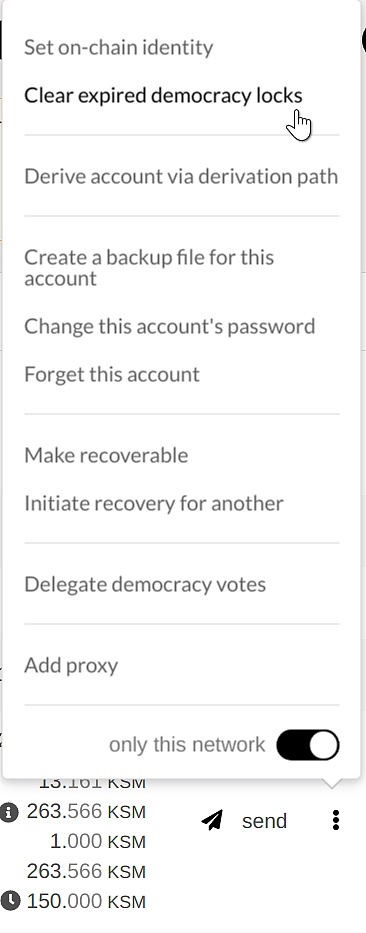The height and width of the screenshot is (933, 366).
Task: Select Delegate democracy votes
Action: coord(145,584)
